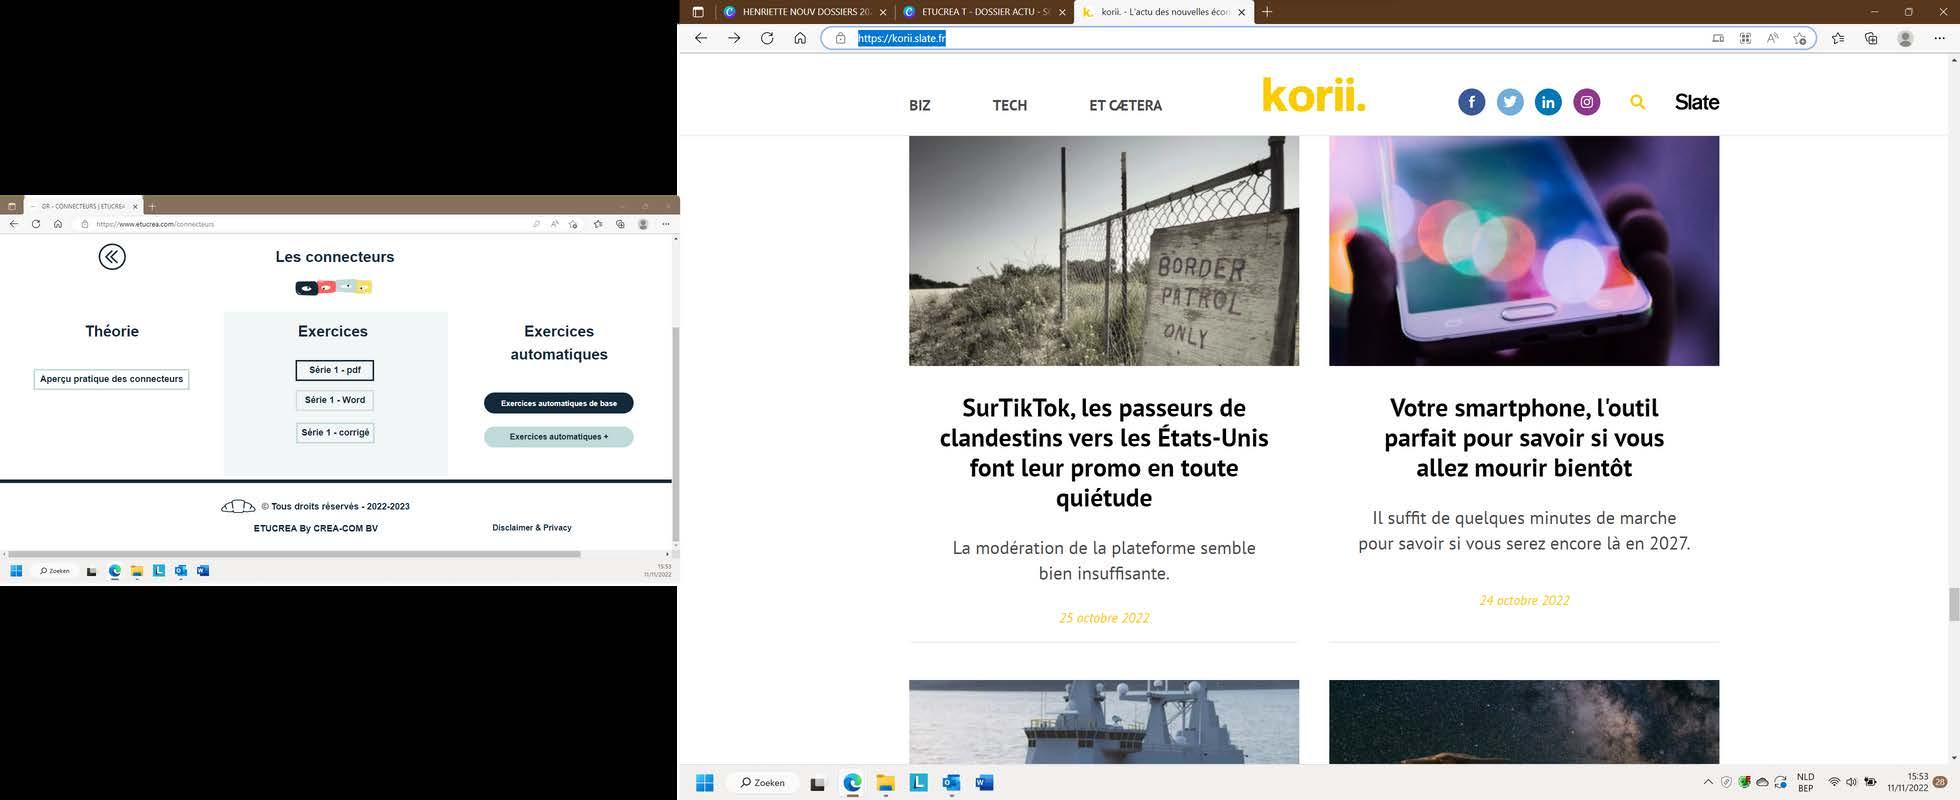The width and height of the screenshot is (1960, 800).
Task: Open the Read aloud icon in korii address bar
Action: click(1772, 38)
